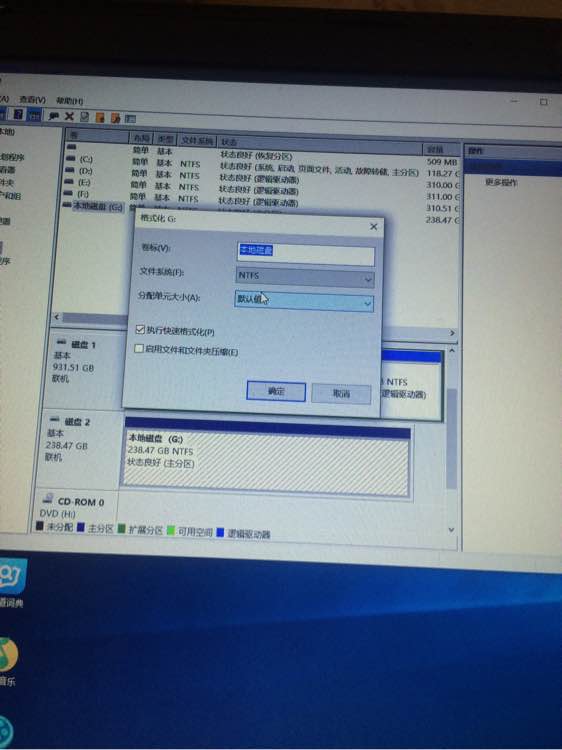Click the first orange folder toolbar icon
The image size is (562, 750).
tap(100, 117)
